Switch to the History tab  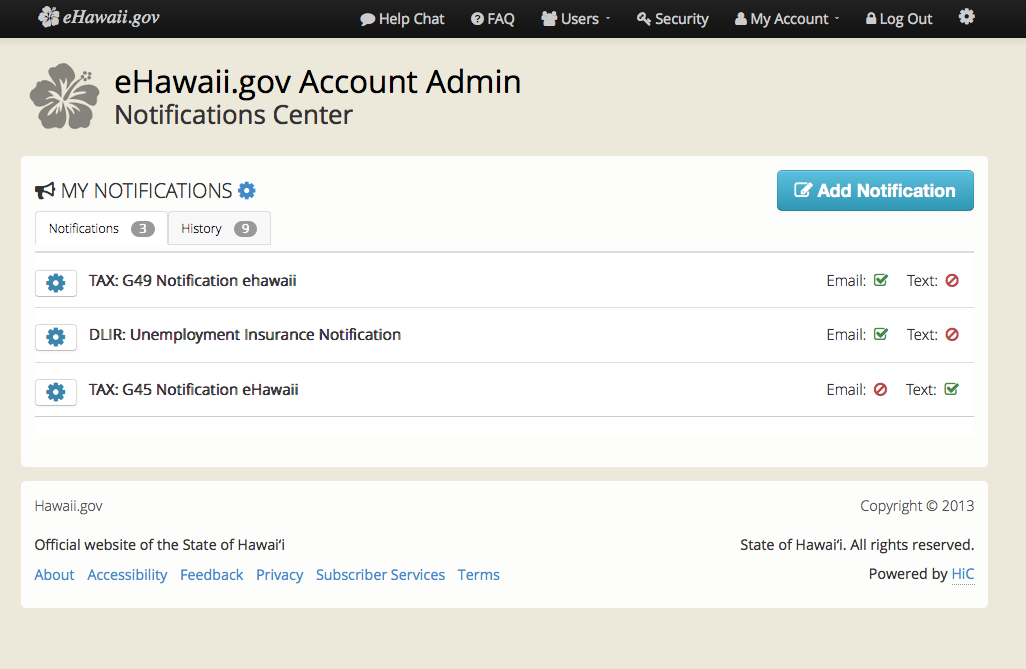218,228
